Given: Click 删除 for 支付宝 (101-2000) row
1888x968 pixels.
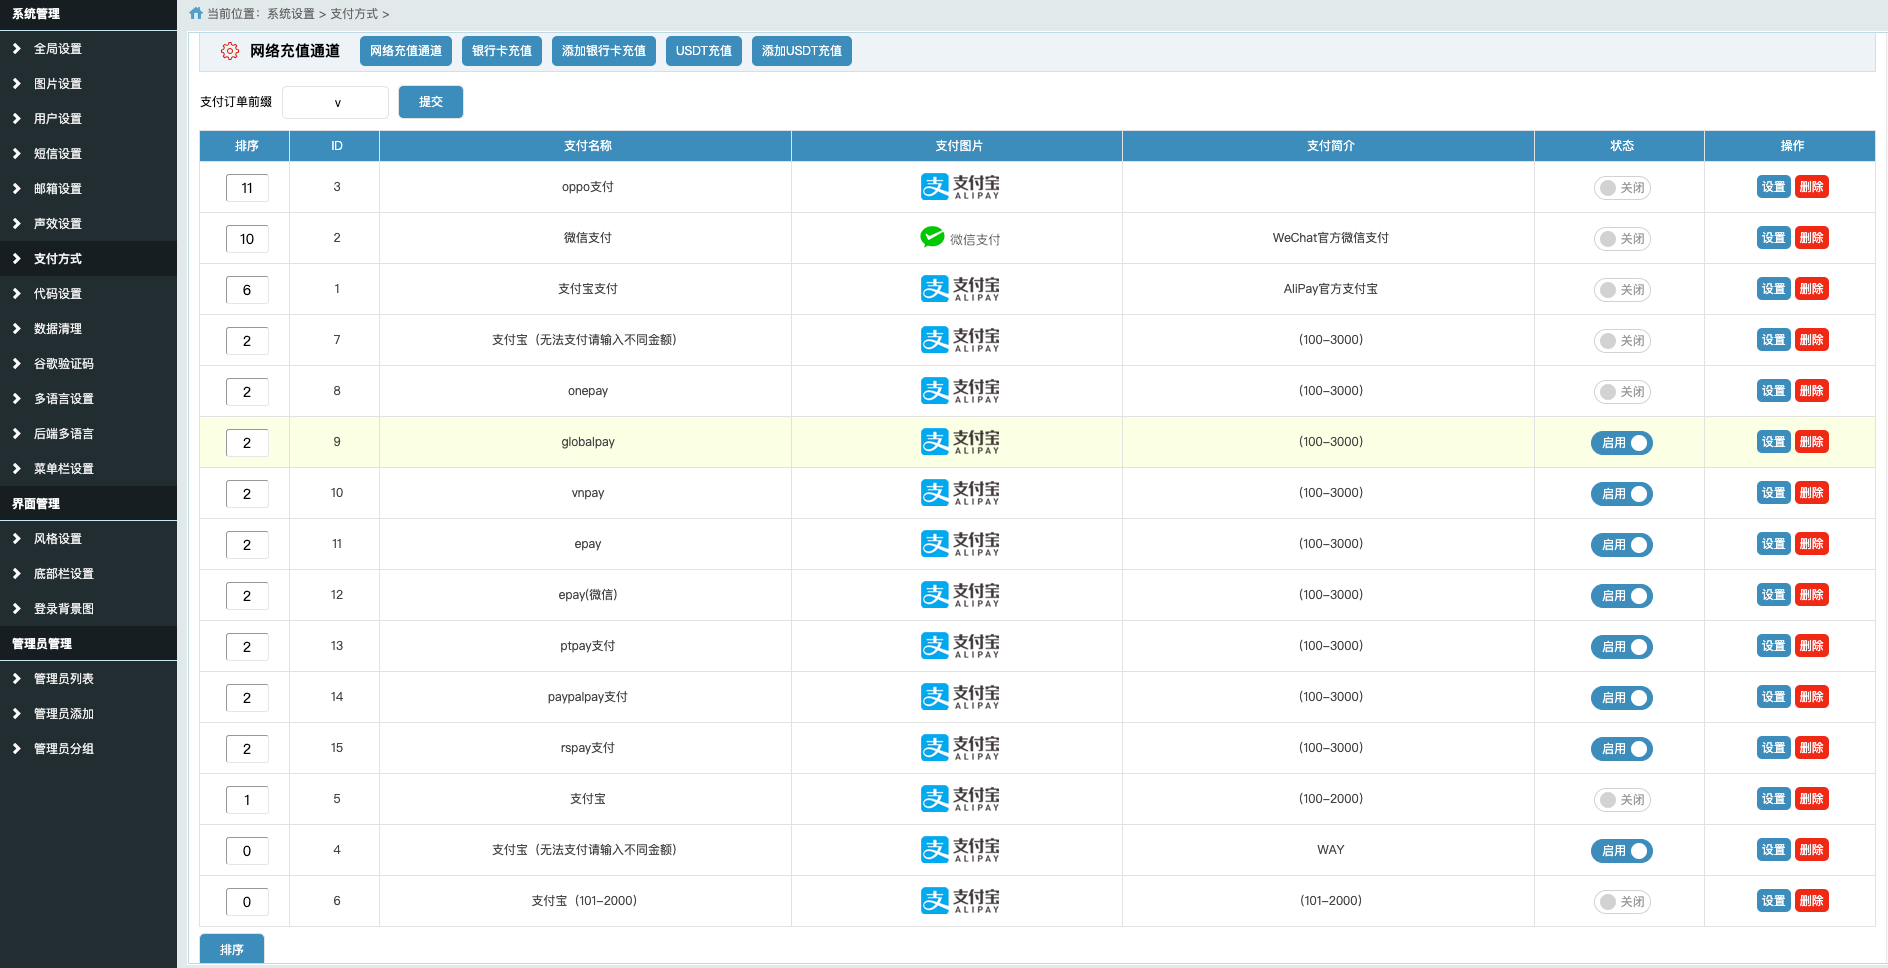Looking at the screenshot, I should [1812, 901].
